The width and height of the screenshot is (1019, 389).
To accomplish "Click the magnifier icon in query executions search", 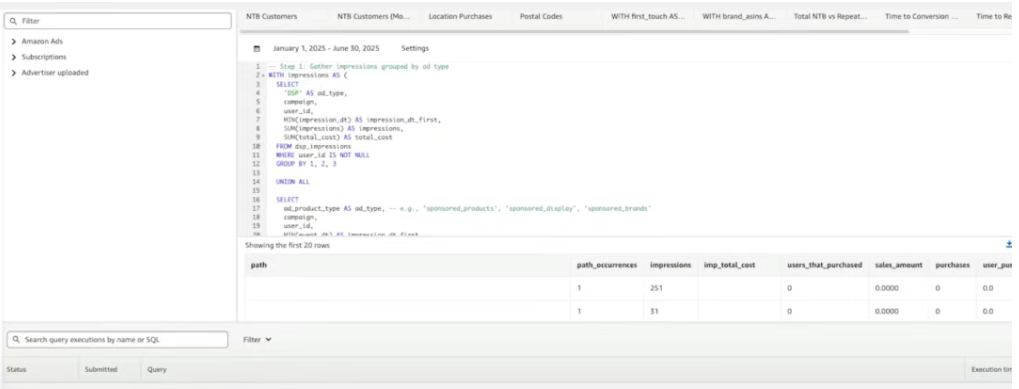I will pos(16,339).
